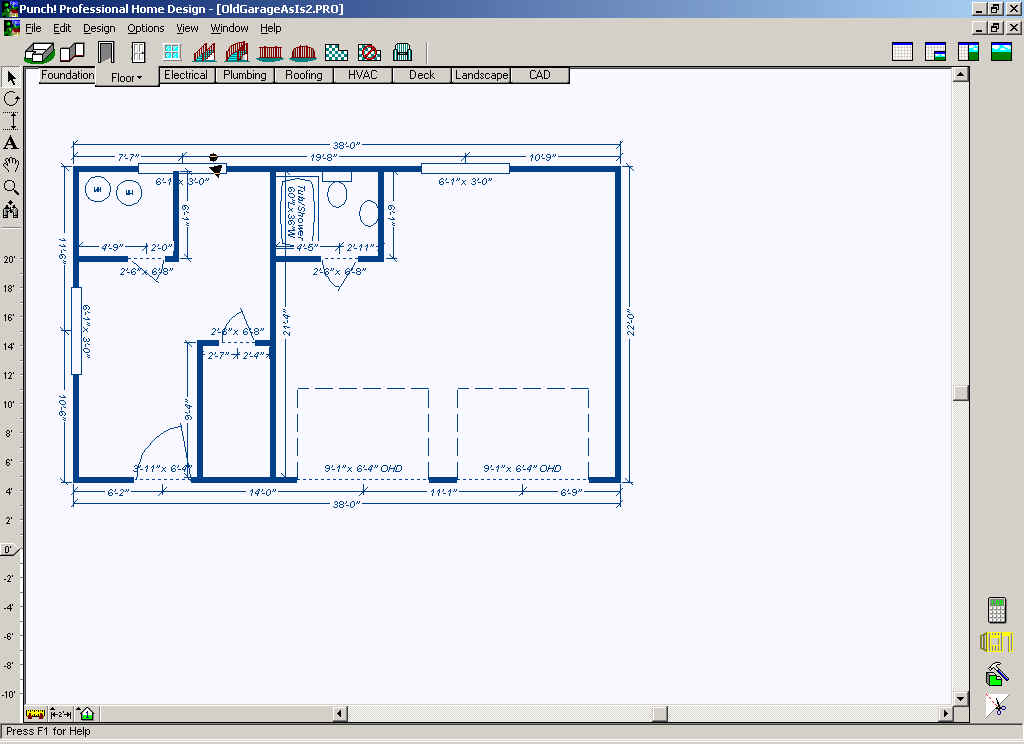The width and height of the screenshot is (1024, 744).
Task: Switch to full 3D landscape view
Action: (x=1001, y=52)
